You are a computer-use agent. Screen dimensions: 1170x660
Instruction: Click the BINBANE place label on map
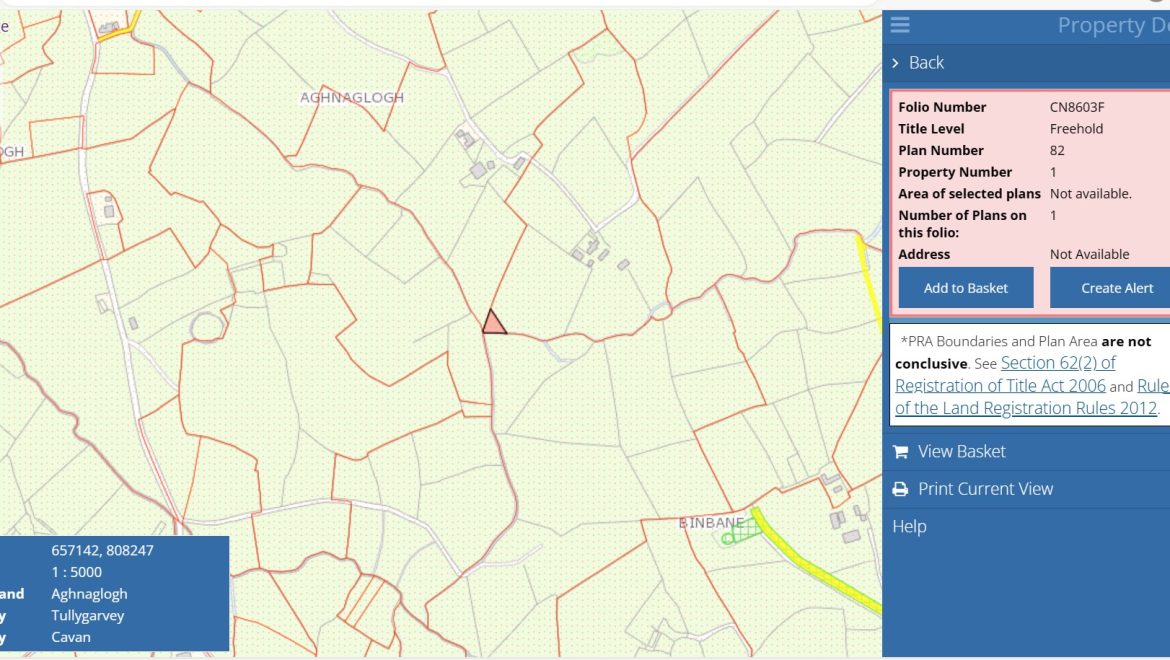(x=711, y=523)
